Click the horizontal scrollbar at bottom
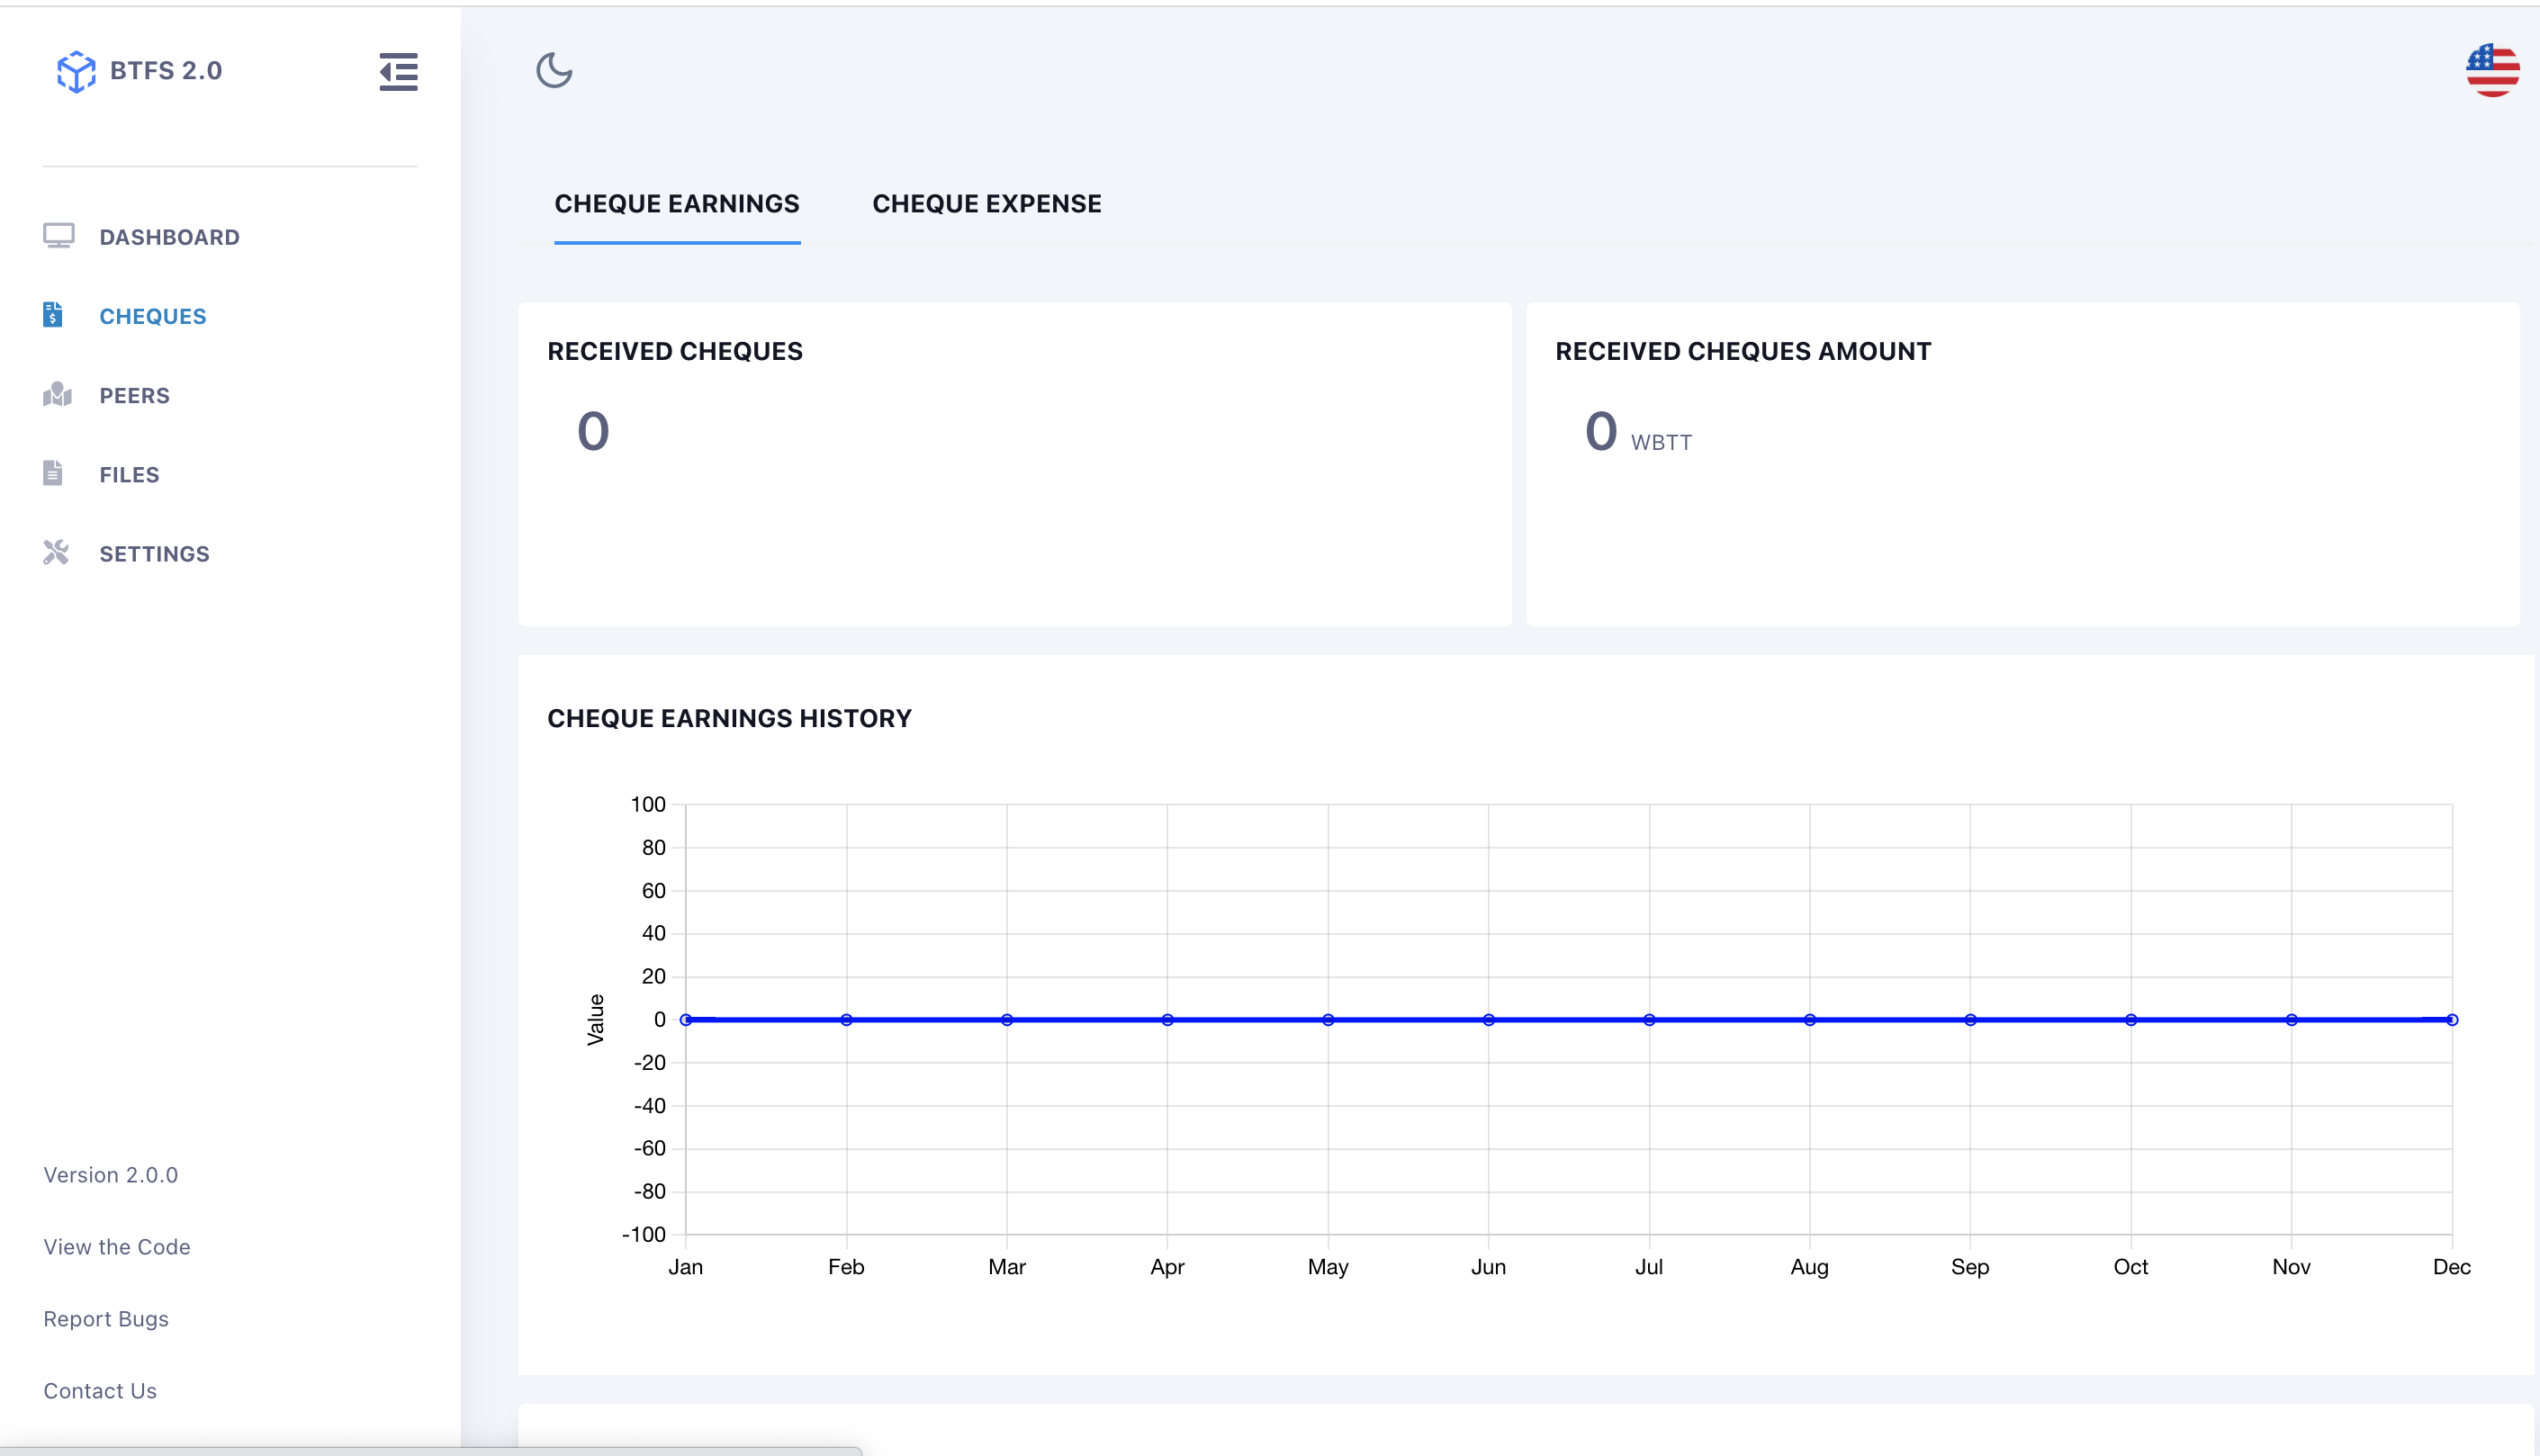 pos(430,1450)
